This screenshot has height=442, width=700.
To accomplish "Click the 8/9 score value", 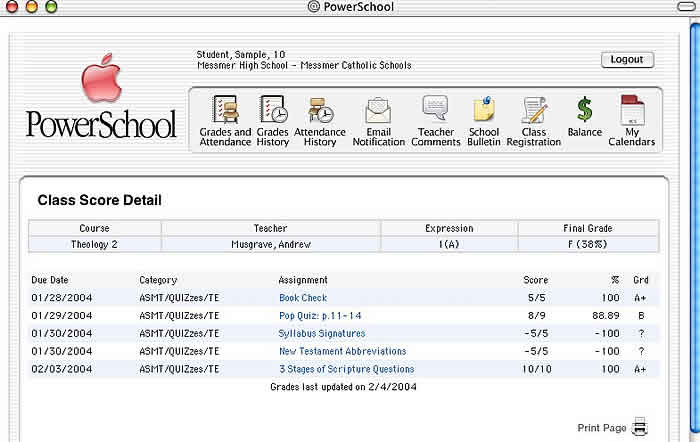I will point(537,316).
